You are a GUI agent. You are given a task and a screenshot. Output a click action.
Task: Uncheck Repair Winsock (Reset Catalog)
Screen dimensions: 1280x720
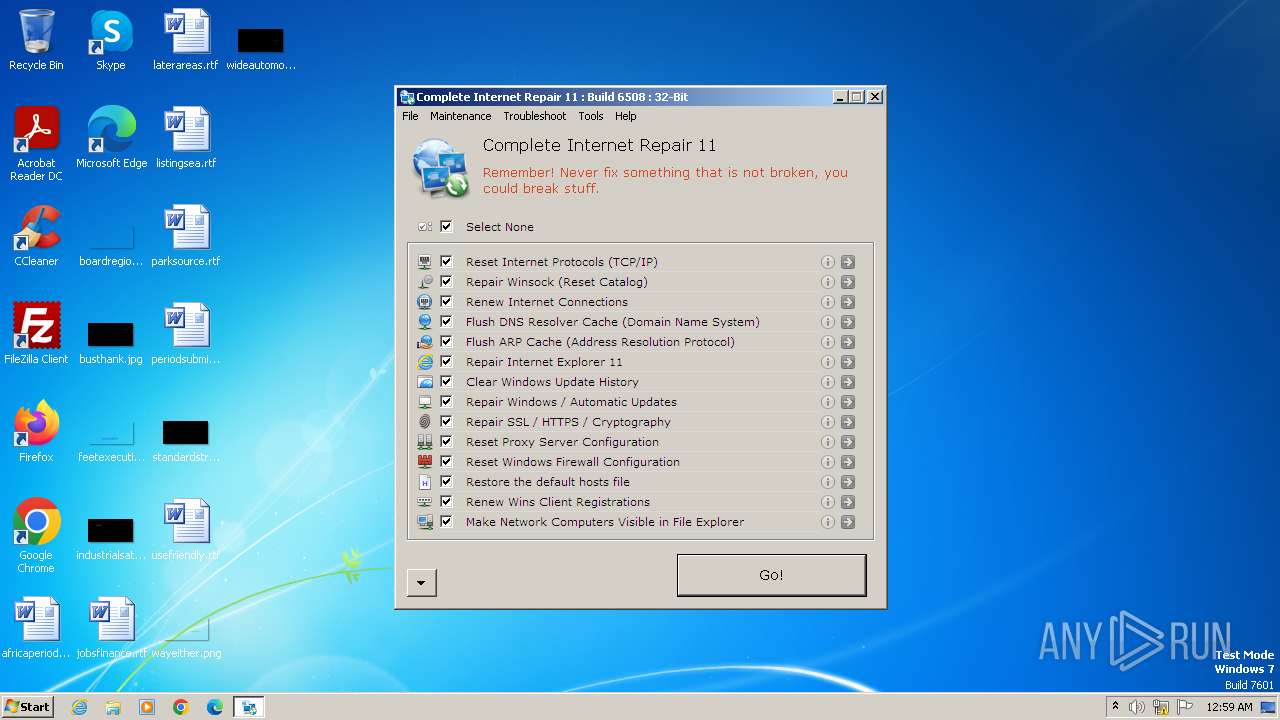[446, 282]
